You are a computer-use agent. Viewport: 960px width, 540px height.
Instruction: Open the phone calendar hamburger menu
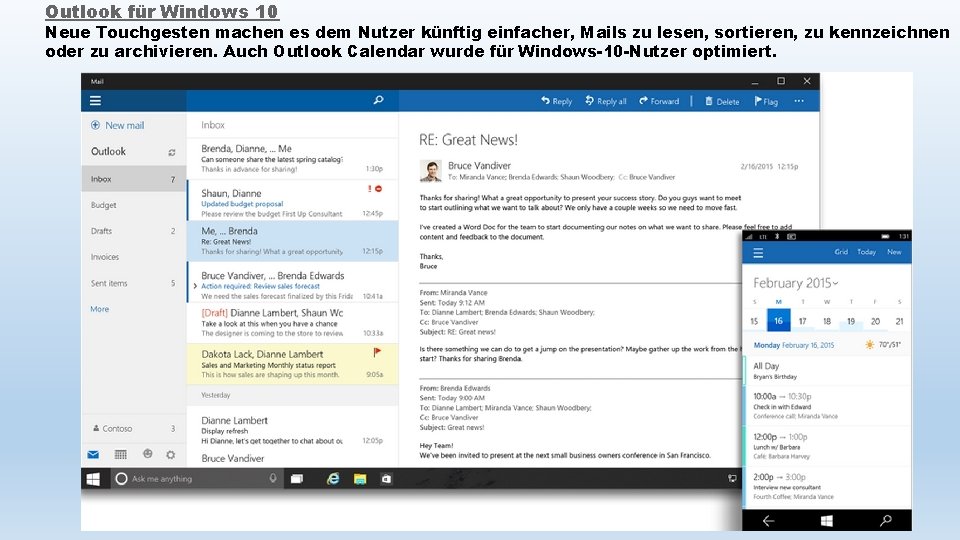point(758,253)
